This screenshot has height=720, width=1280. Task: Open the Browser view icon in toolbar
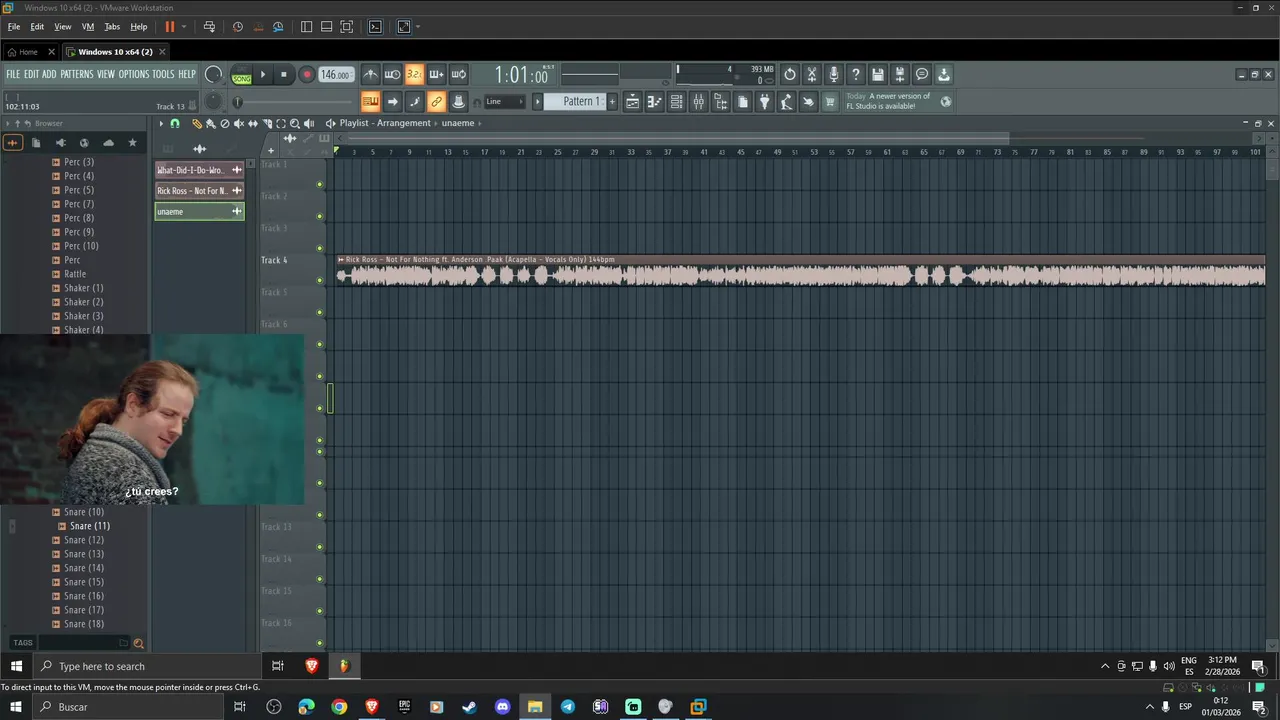tap(720, 101)
